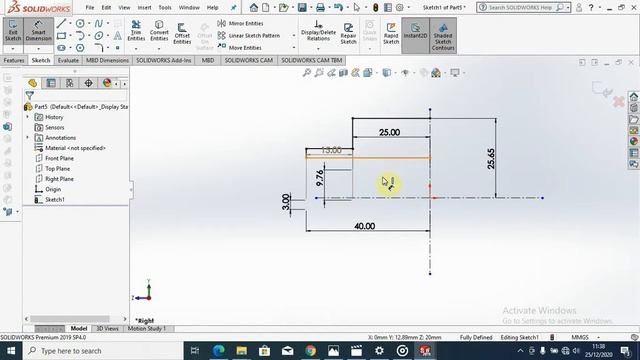Activate the Smart Dimension tool
This screenshot has height=360, width=640.
click(38, 31)
